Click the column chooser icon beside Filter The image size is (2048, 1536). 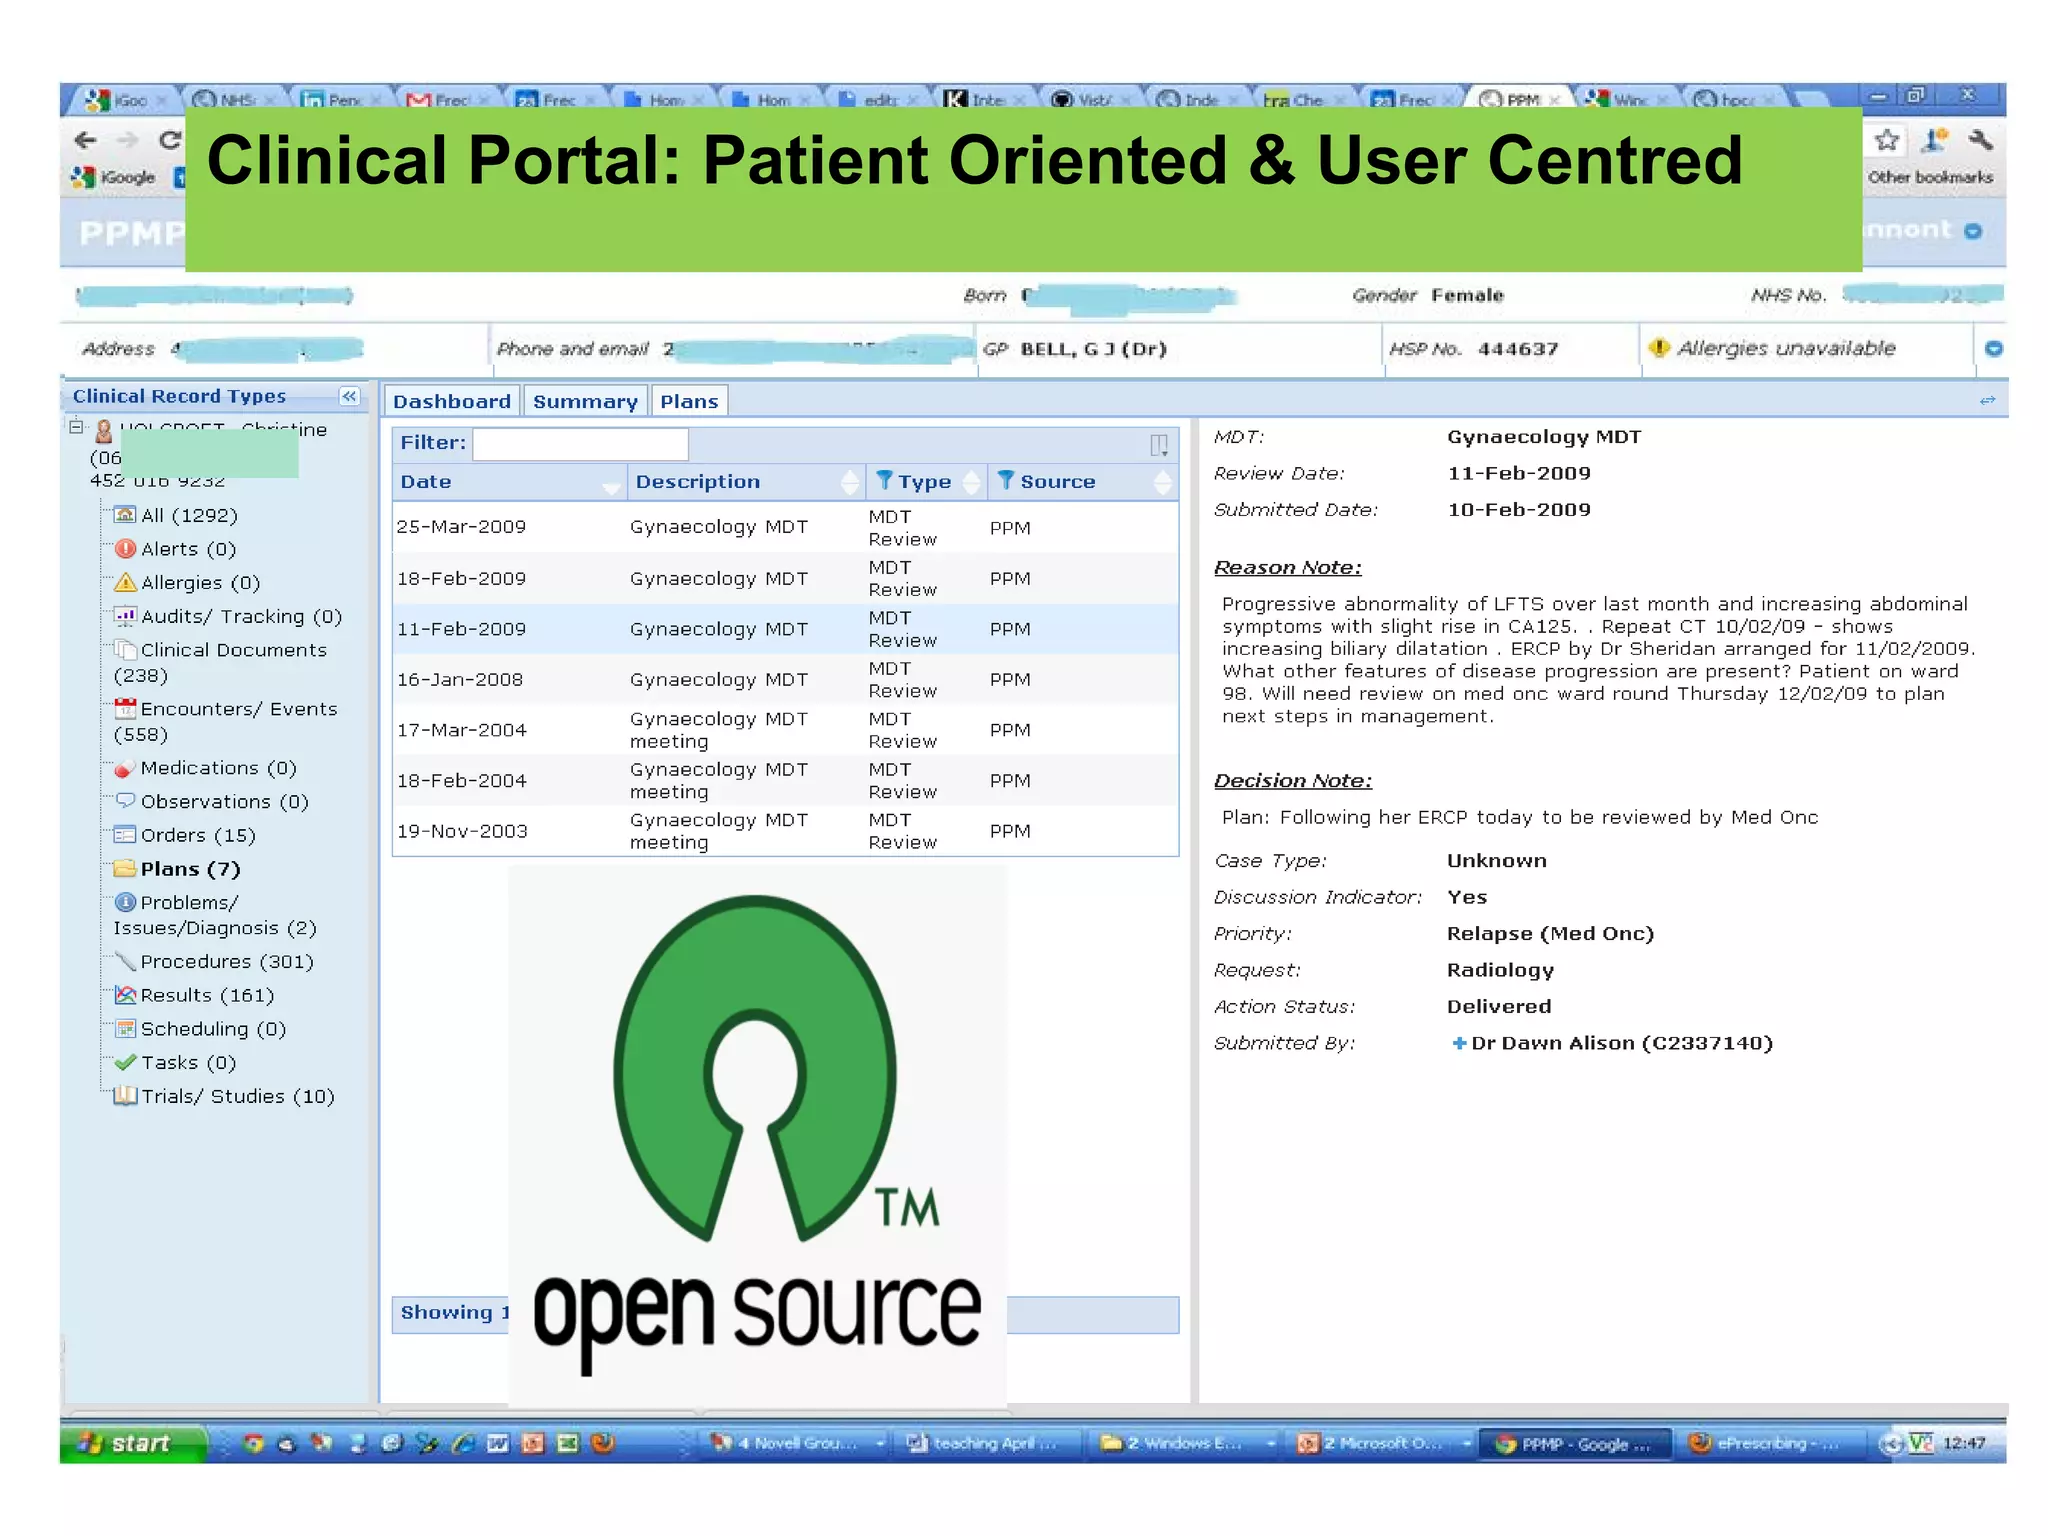[1159, 444]
